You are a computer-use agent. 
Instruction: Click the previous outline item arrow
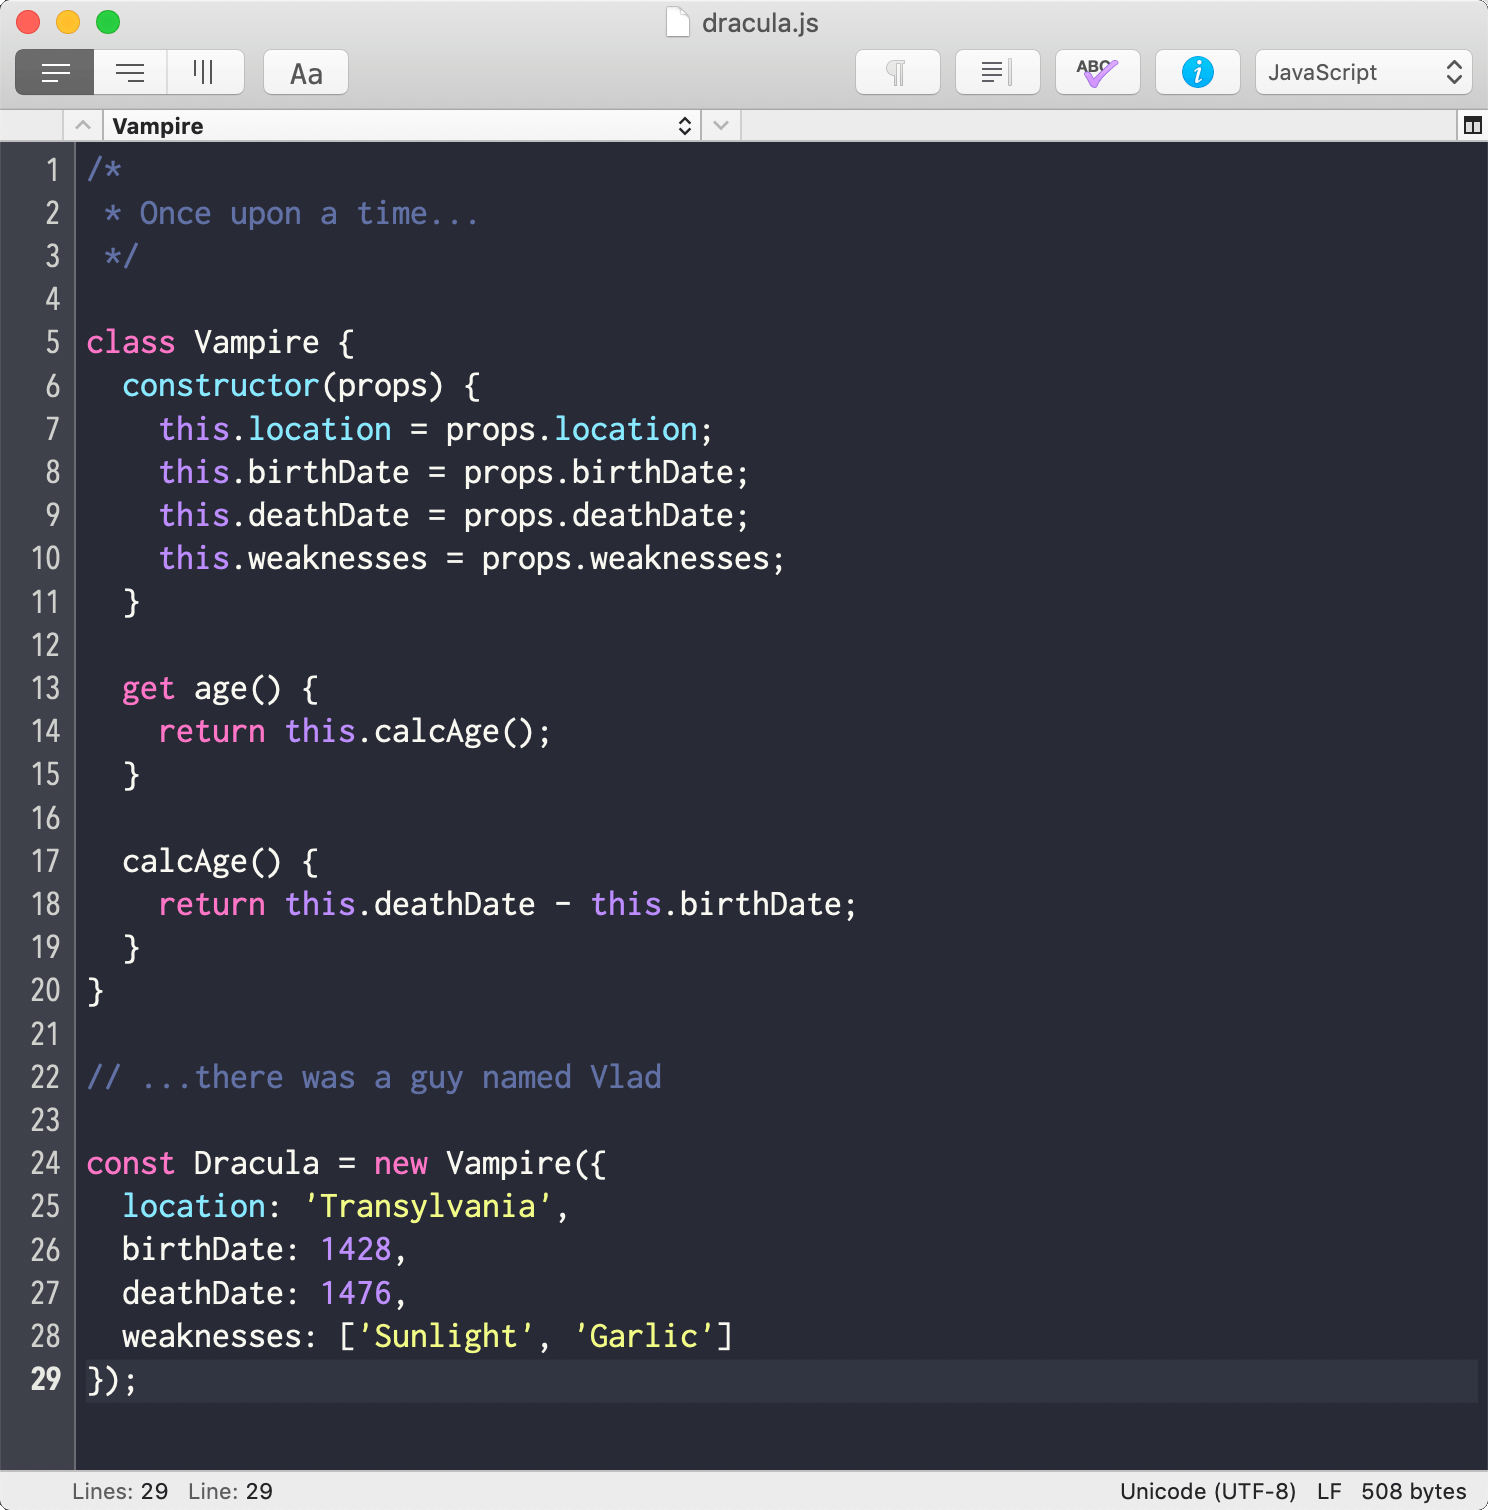83,125
